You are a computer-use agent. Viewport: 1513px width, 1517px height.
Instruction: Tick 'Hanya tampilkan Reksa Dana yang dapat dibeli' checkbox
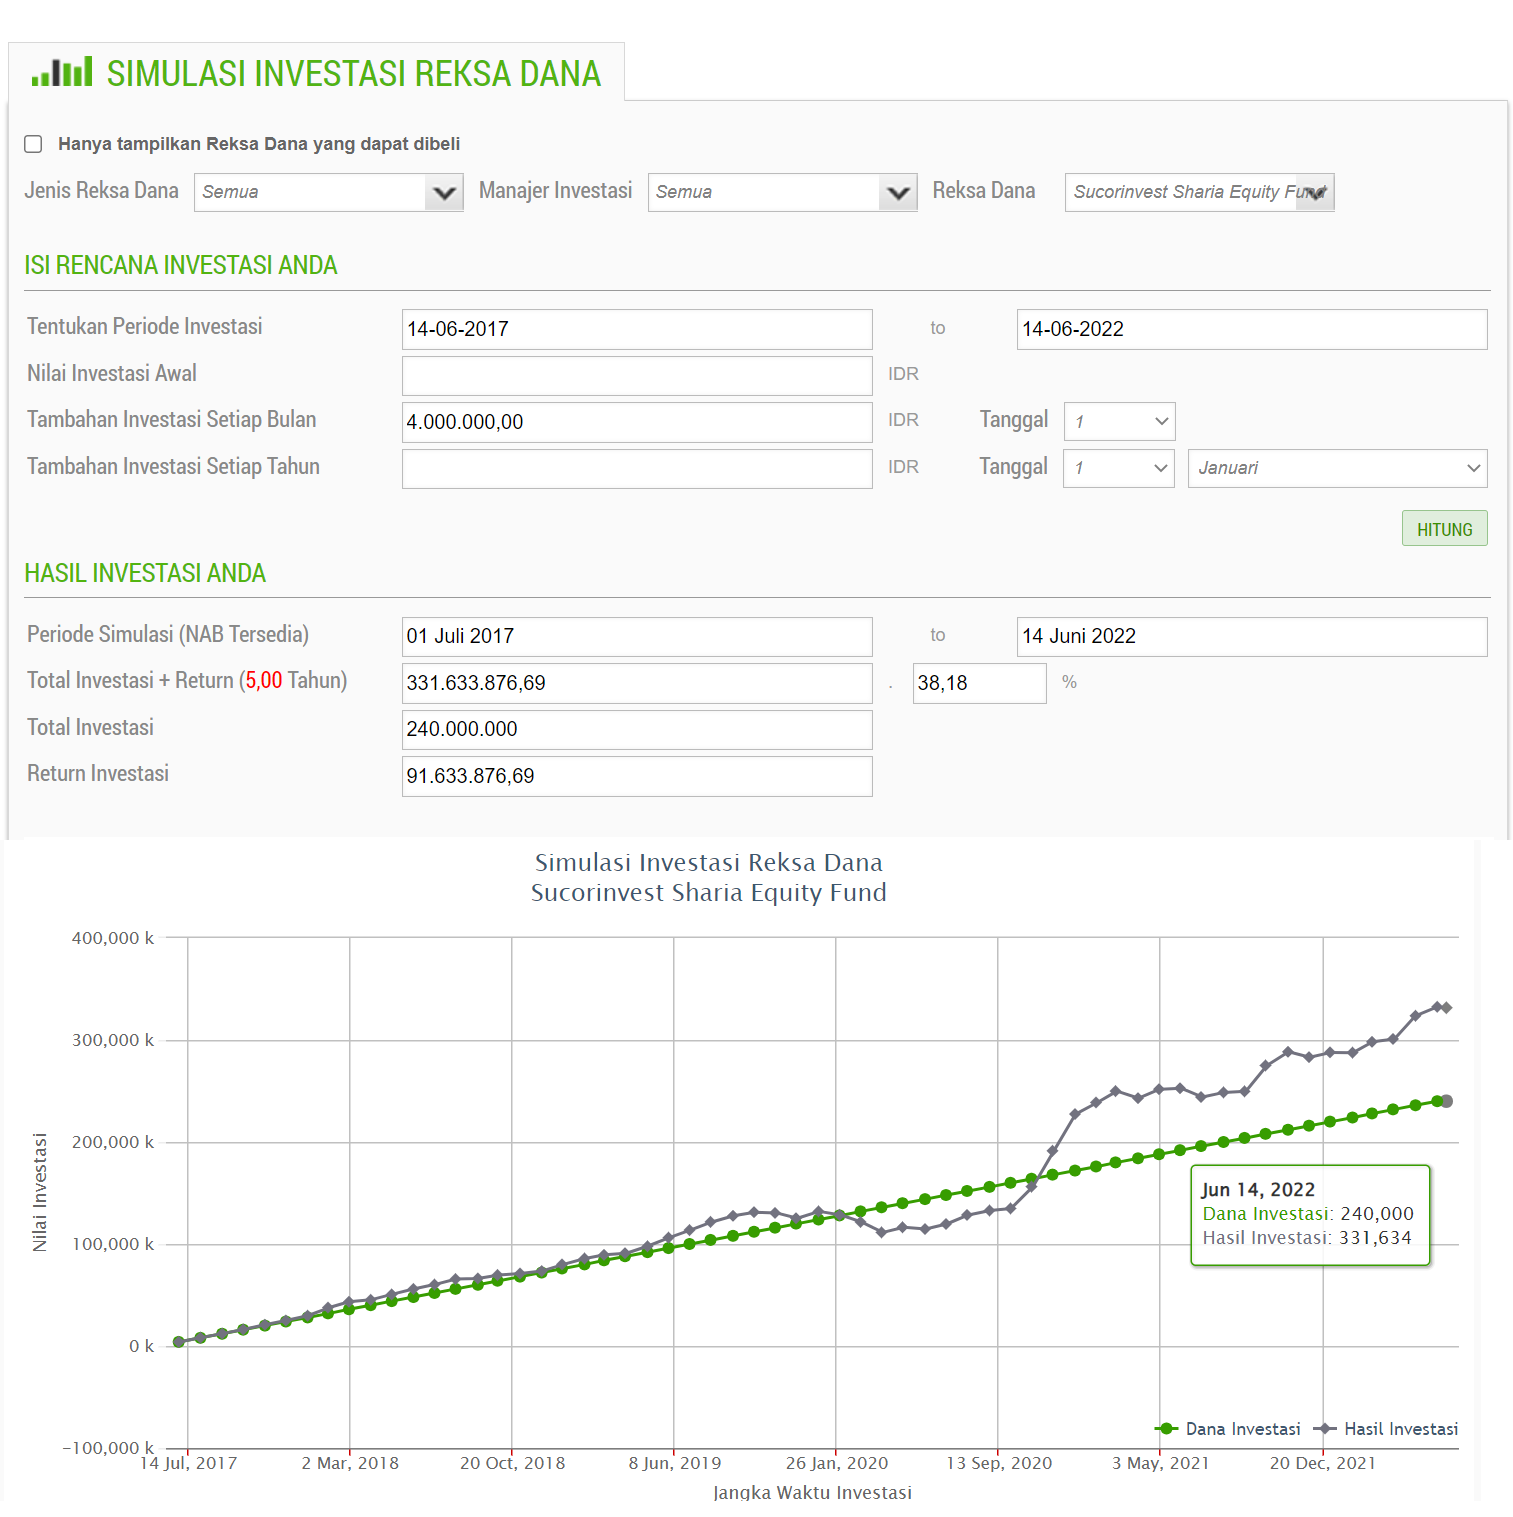[33, 144]
